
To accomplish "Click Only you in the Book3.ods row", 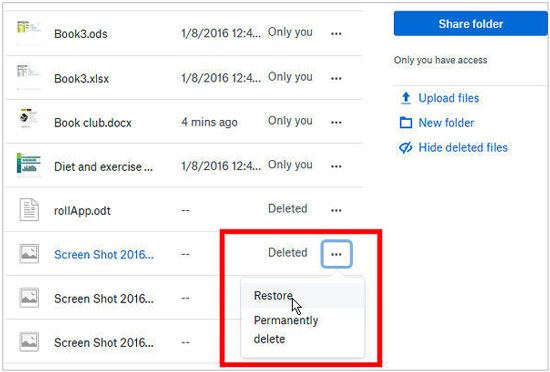I will (x=290, y=32).
